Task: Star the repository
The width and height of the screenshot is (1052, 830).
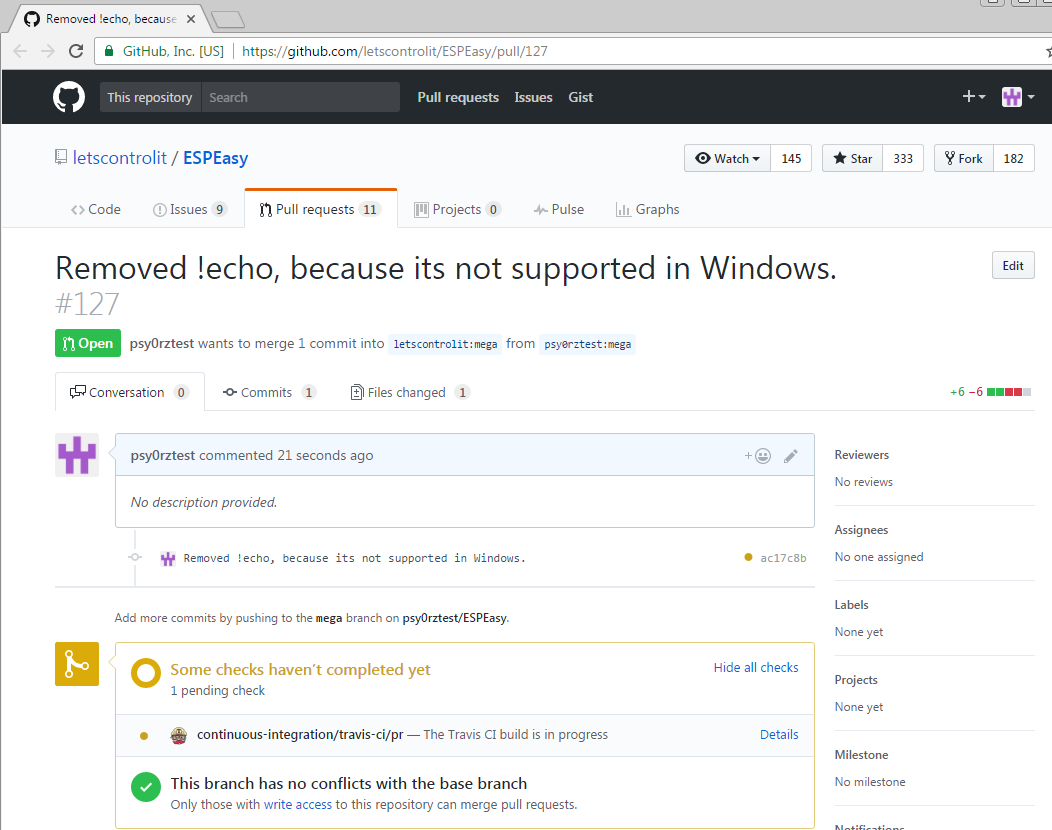Action: [852, 158]
